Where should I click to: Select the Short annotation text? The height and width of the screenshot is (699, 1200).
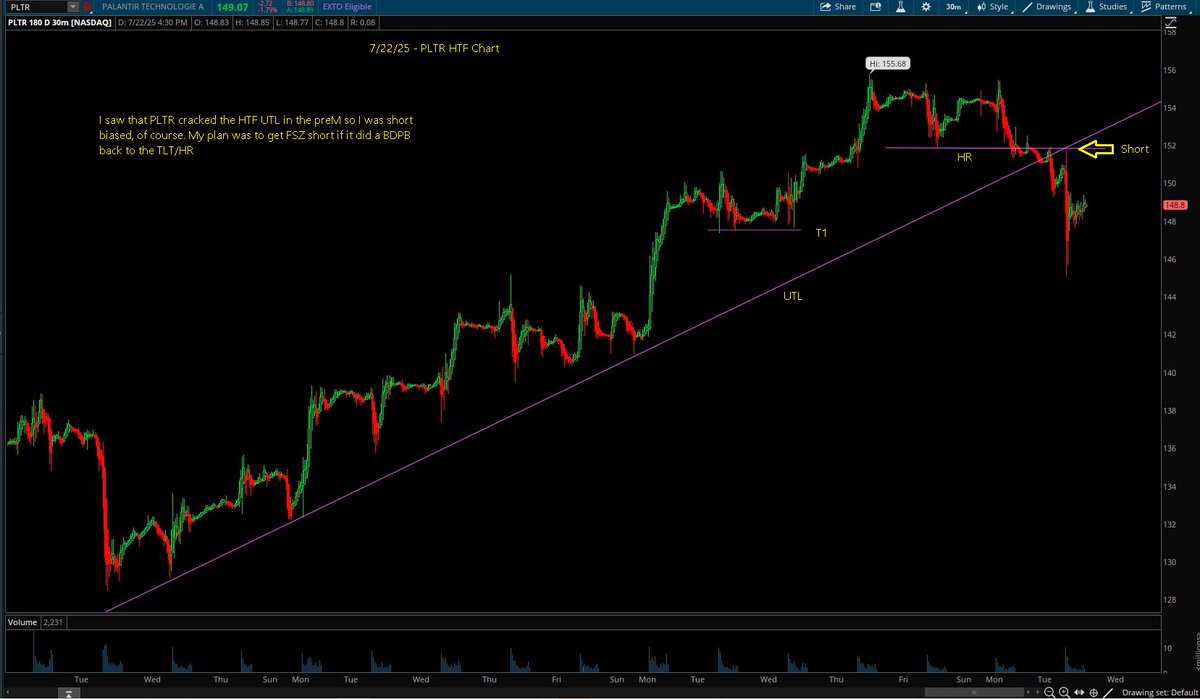click(1134, 148)
